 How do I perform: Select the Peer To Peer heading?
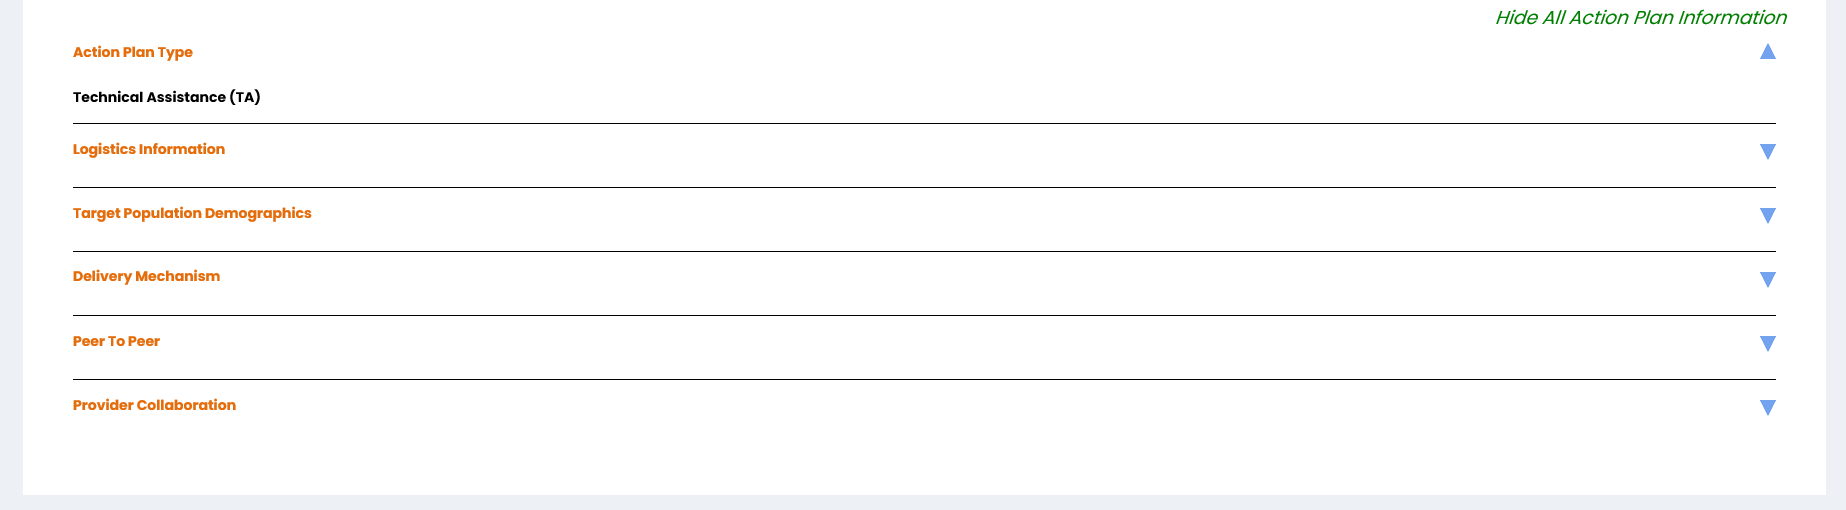116,341
